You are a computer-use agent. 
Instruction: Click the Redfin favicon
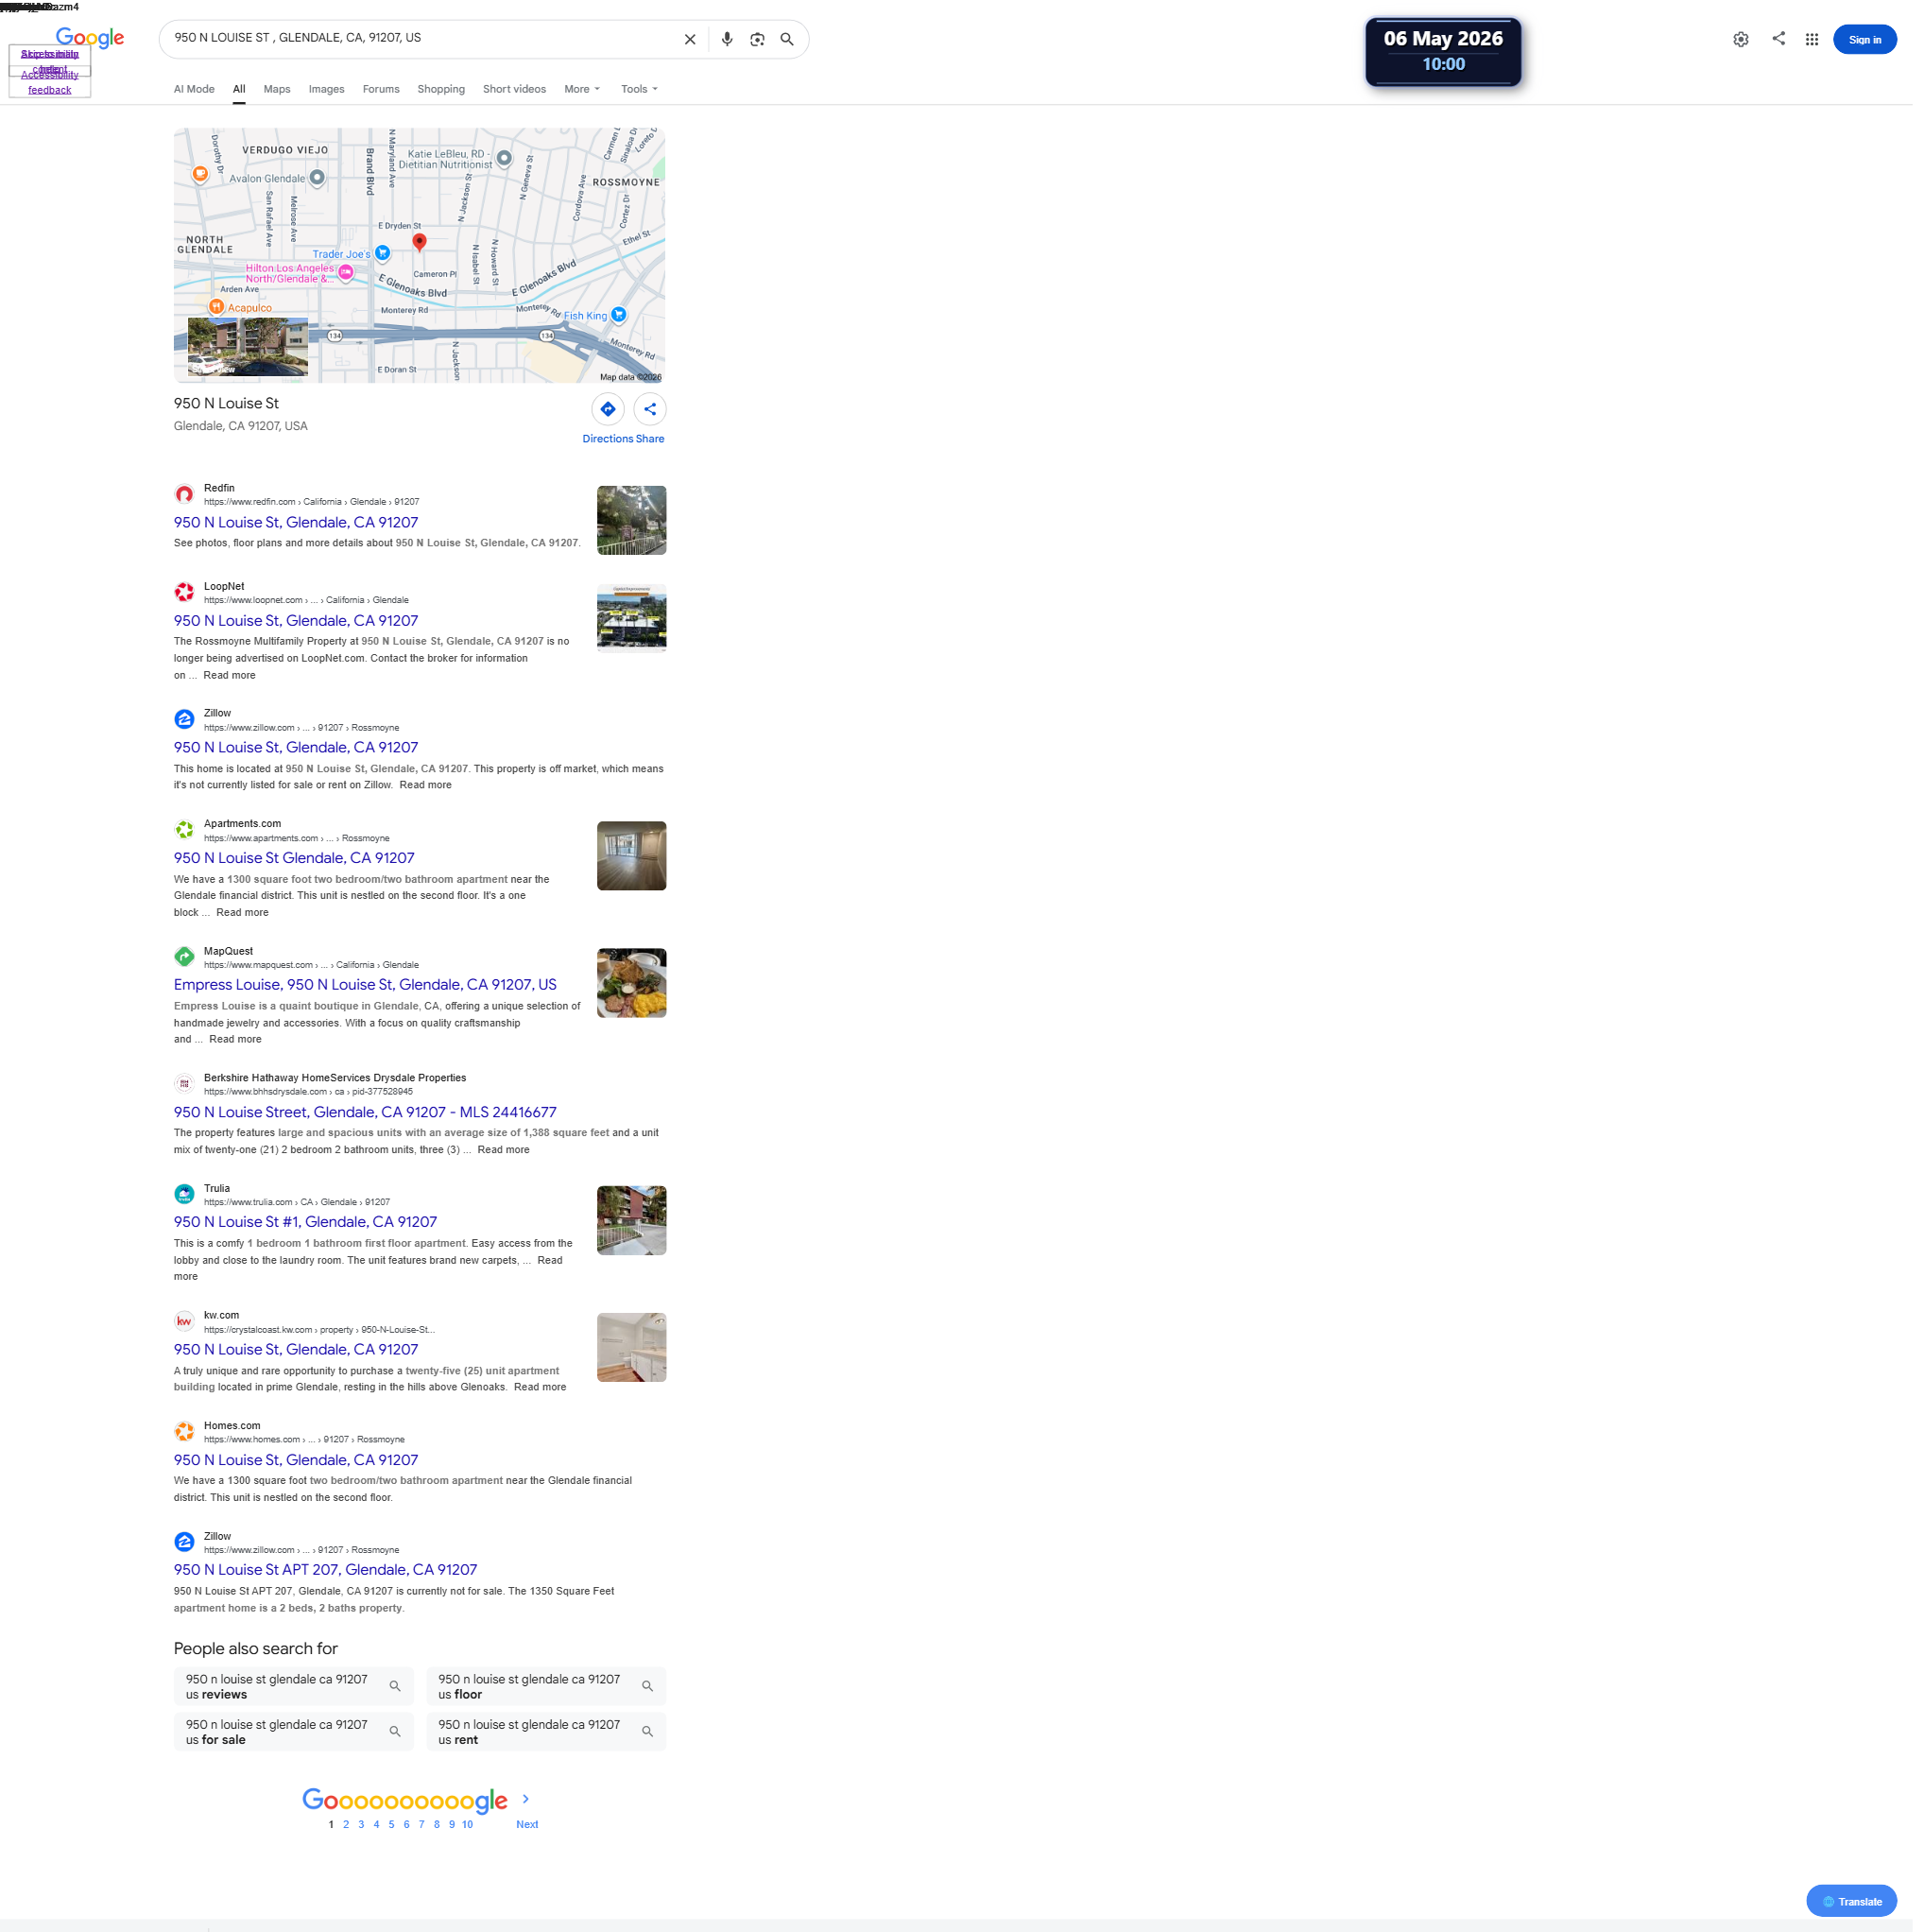[x=184, y=494]
